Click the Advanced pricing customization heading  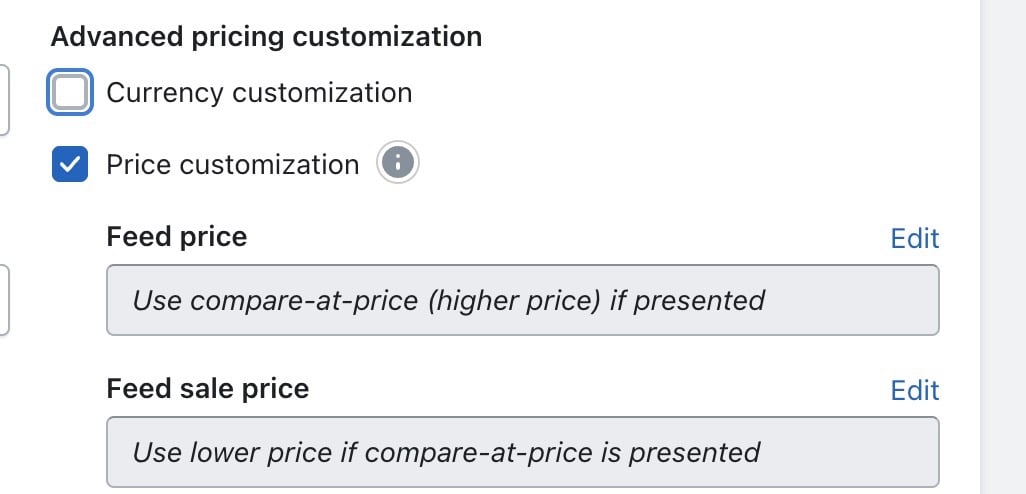click(266, 36)
